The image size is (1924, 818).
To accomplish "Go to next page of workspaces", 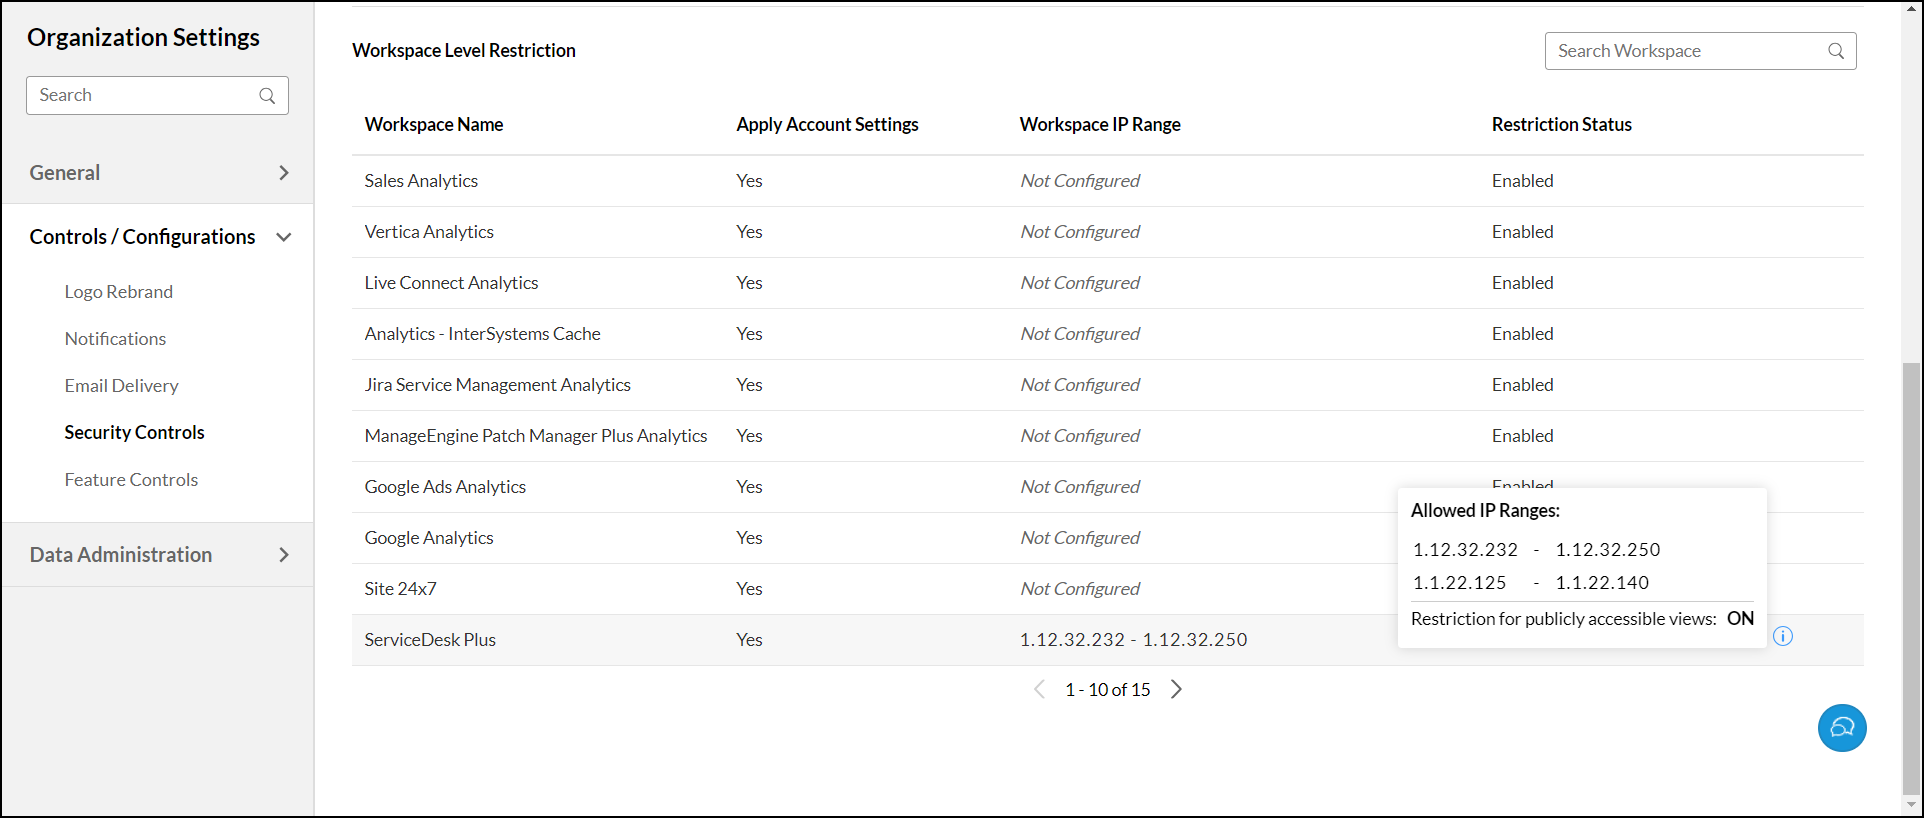I will click(1177, 689).
